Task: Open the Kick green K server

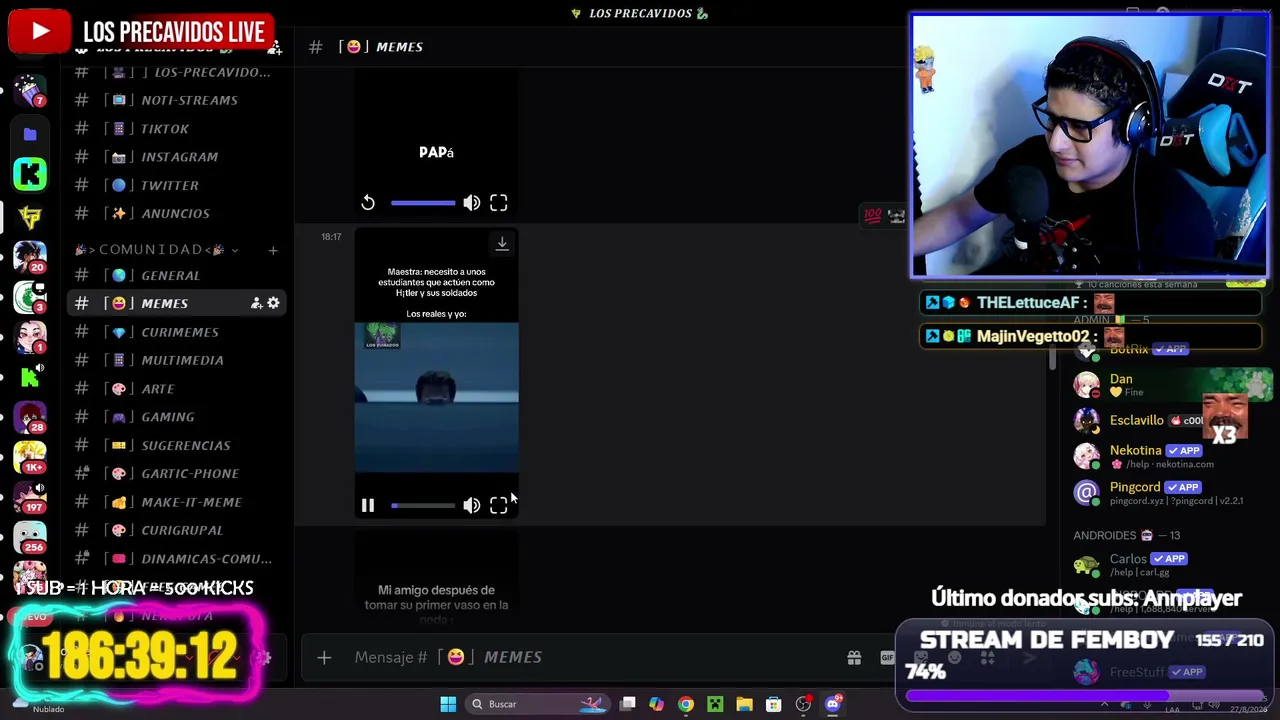Action: pyautogui.click(x=30, y=174)
